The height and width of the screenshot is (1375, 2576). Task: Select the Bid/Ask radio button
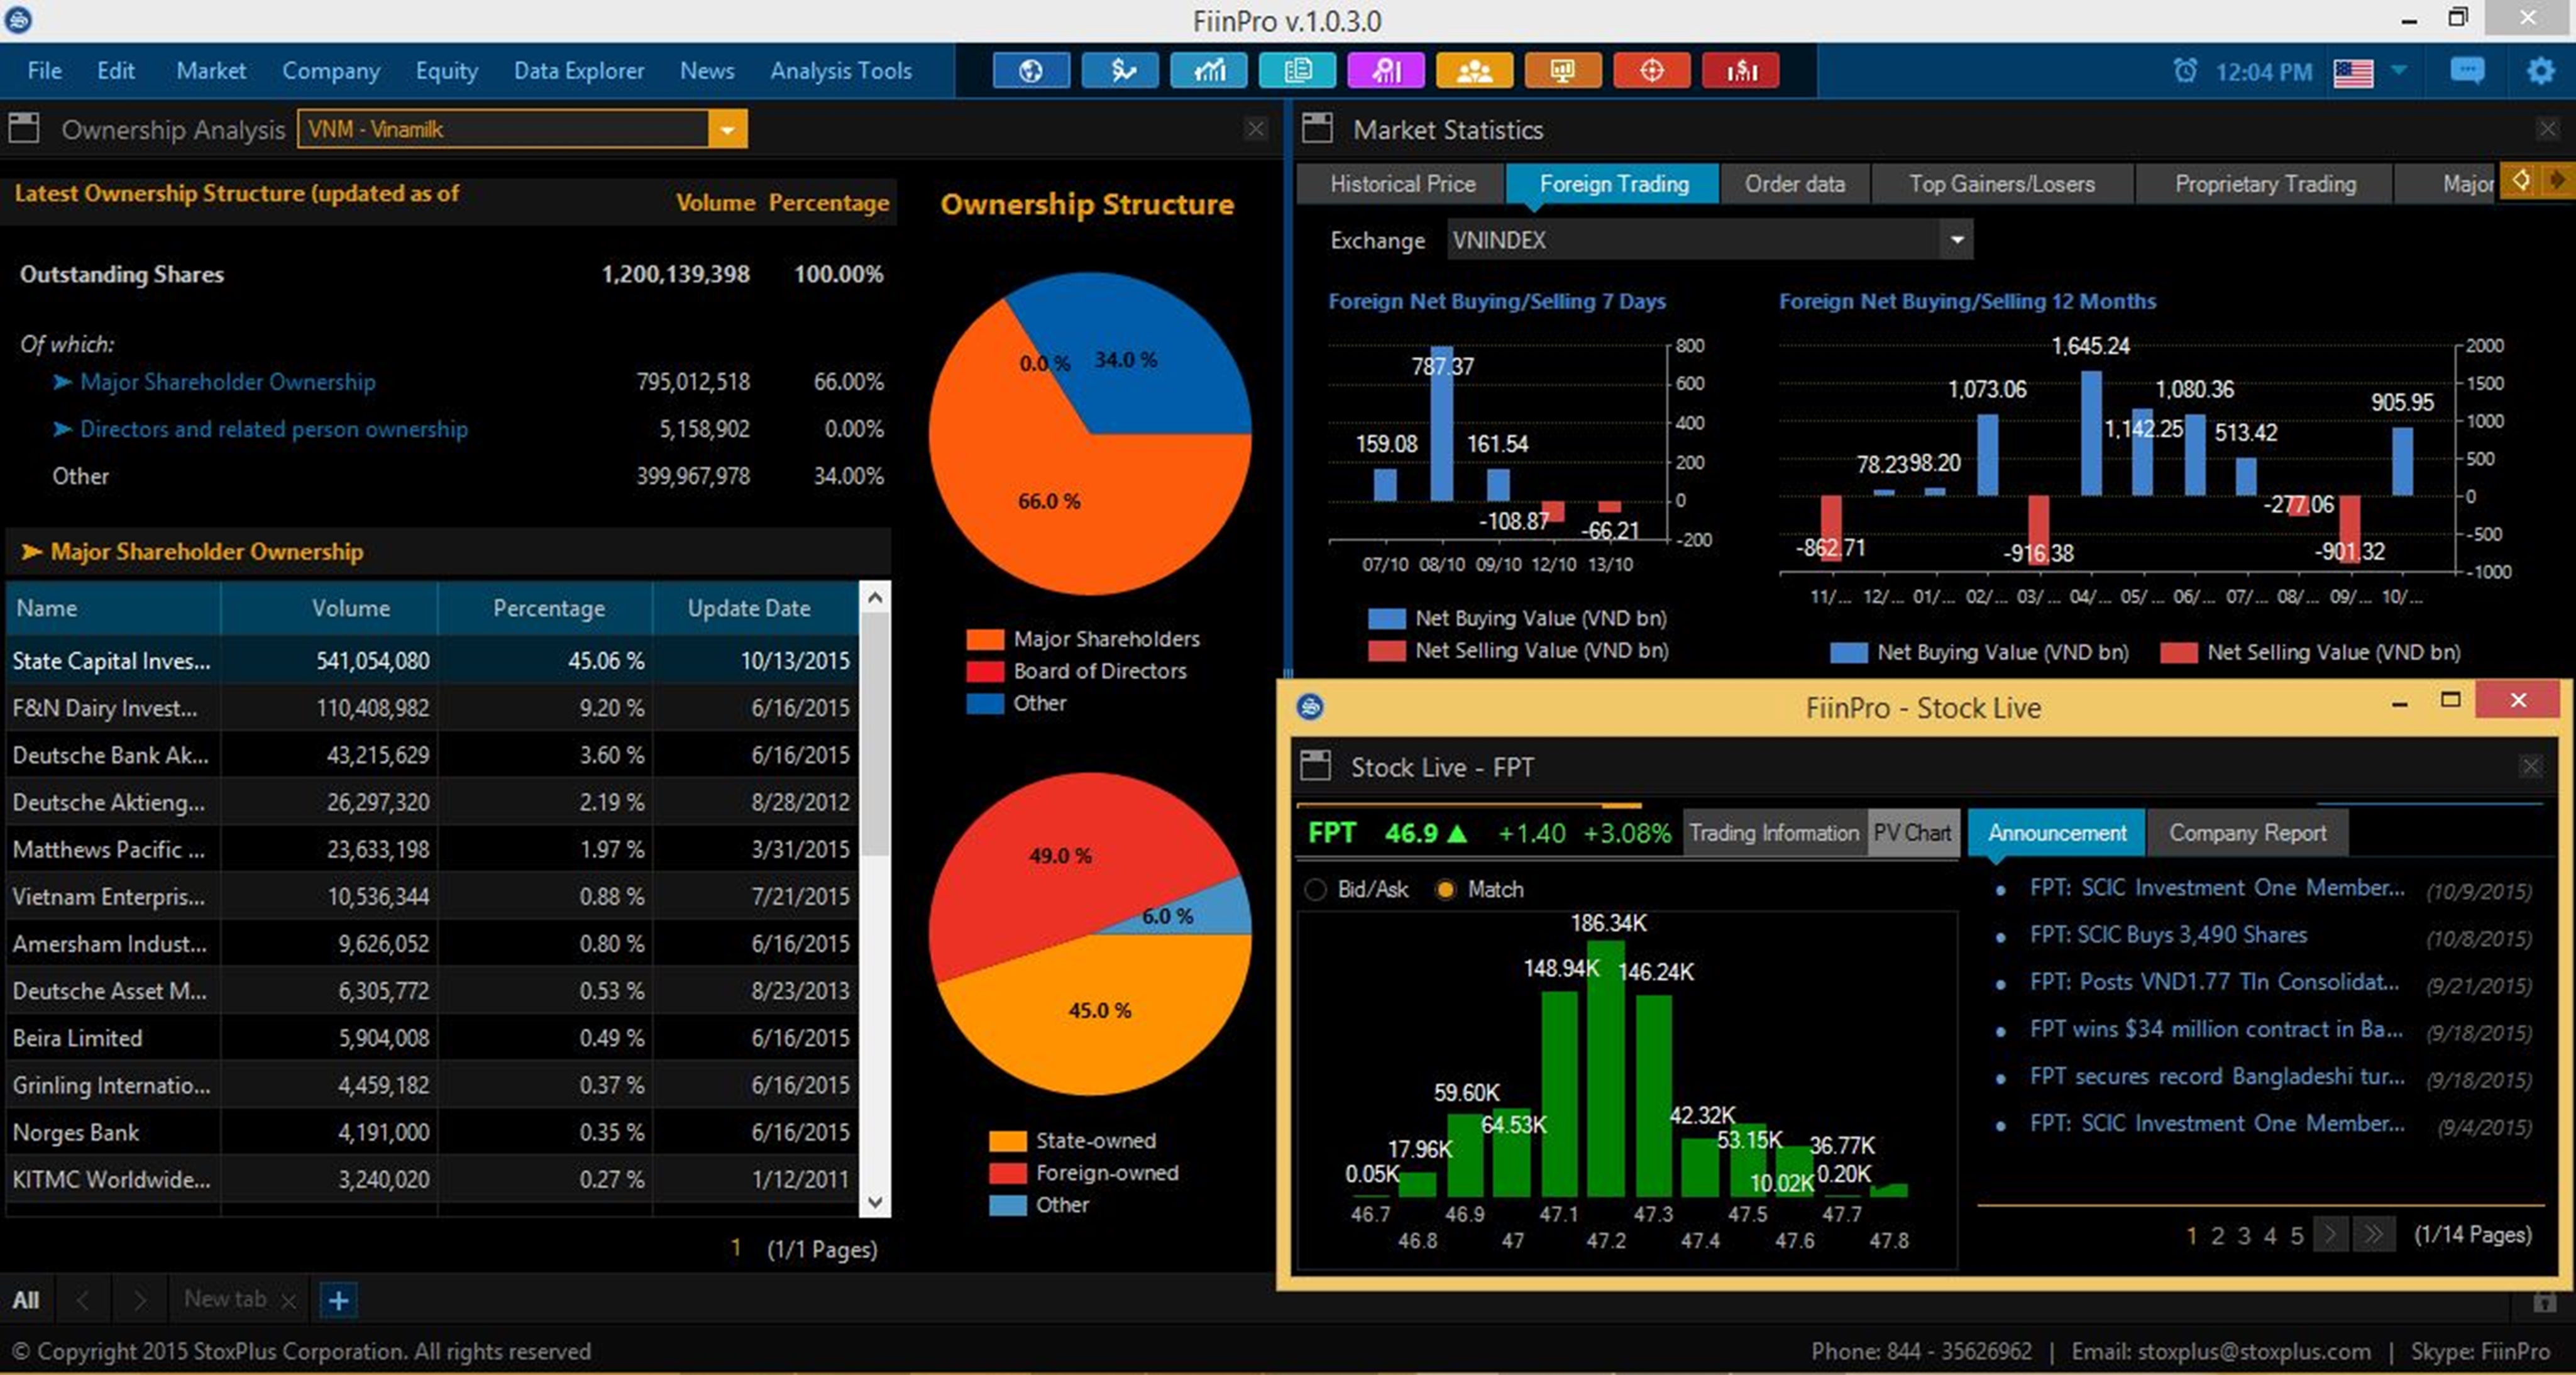tap(1316, 889)
